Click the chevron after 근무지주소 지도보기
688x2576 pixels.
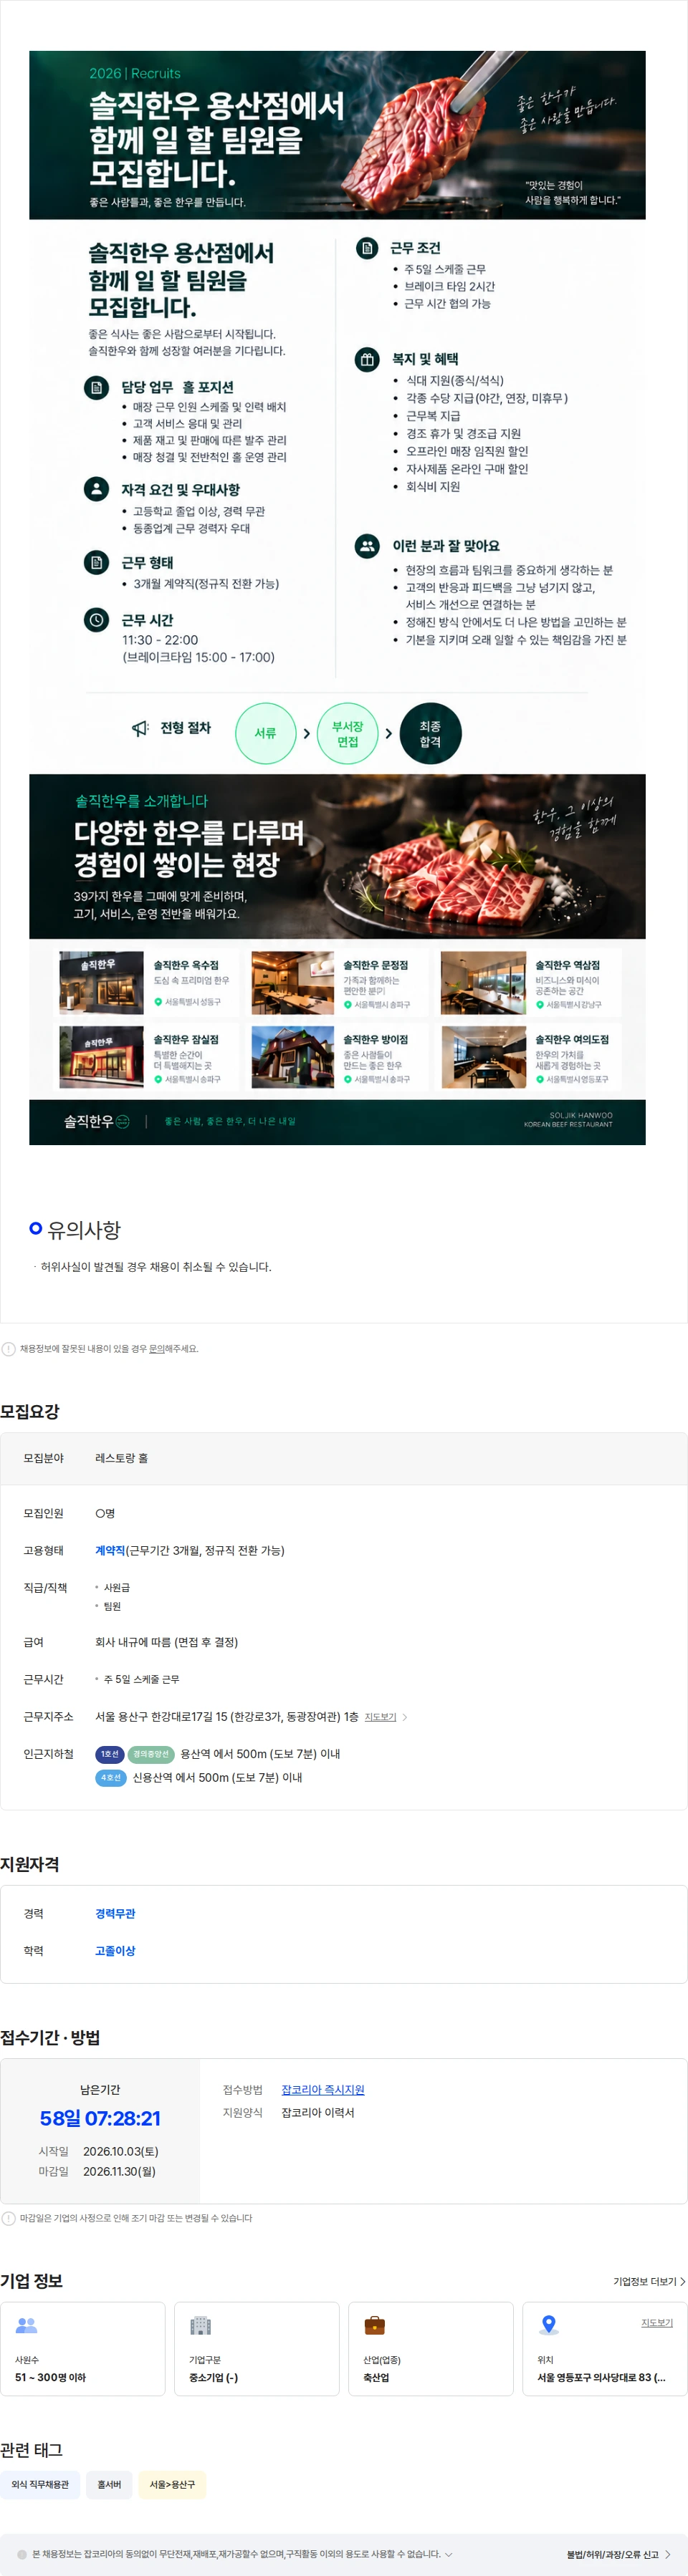(405, 1717)
